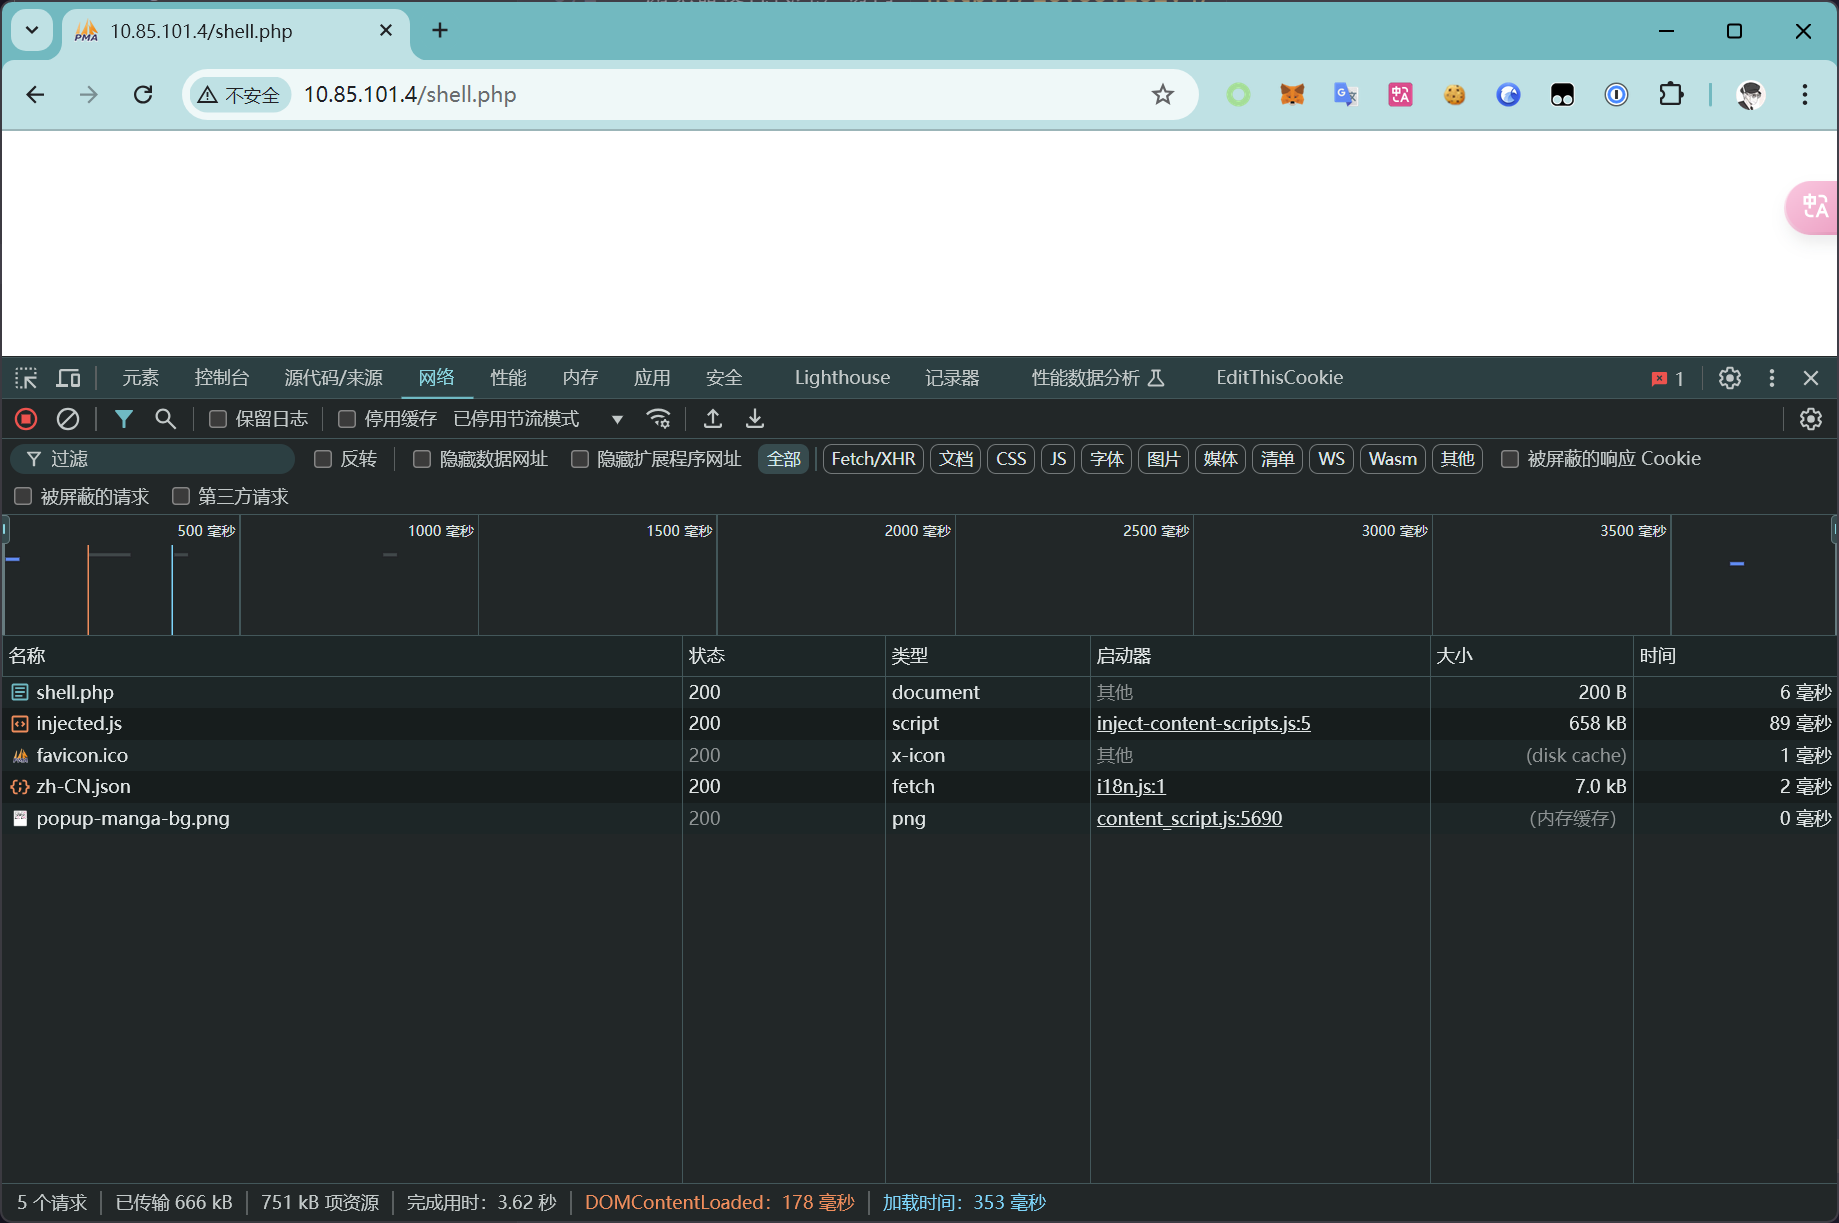Open MetaMask fox extension

pyautogui.click(x=1292, y=94)
